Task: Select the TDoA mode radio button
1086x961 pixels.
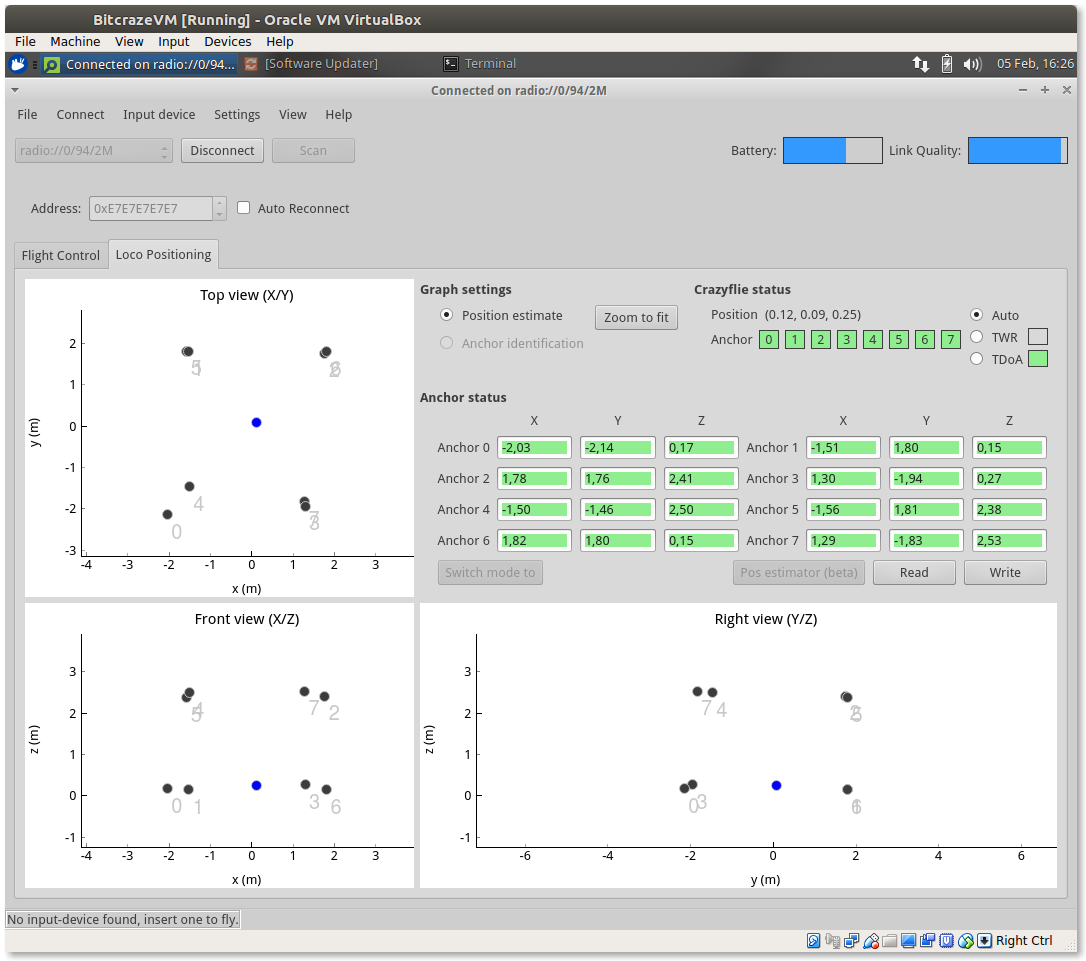Action: (x=977, y=359)
